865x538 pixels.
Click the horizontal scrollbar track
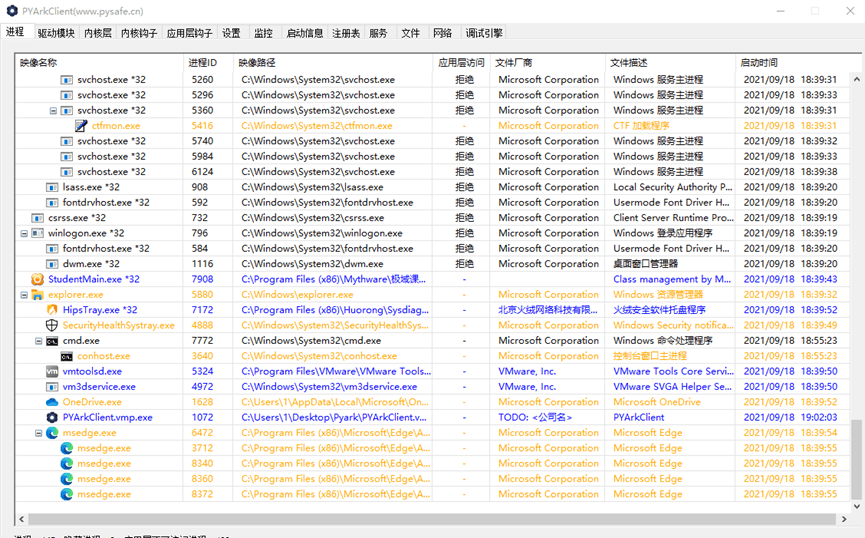(x=500, y=520)
